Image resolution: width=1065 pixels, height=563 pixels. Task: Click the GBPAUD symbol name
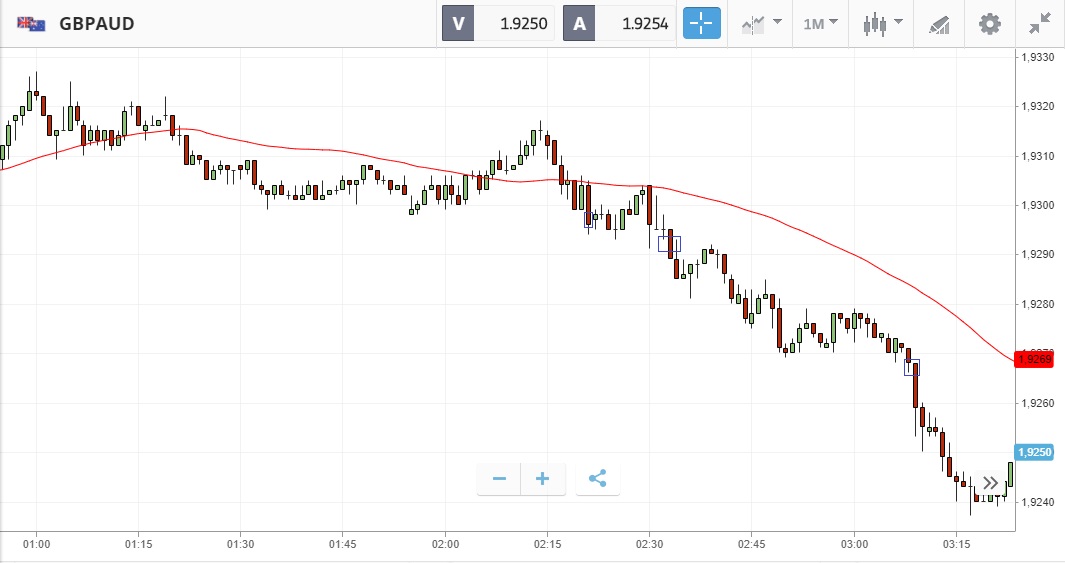(x=97, y=23)
